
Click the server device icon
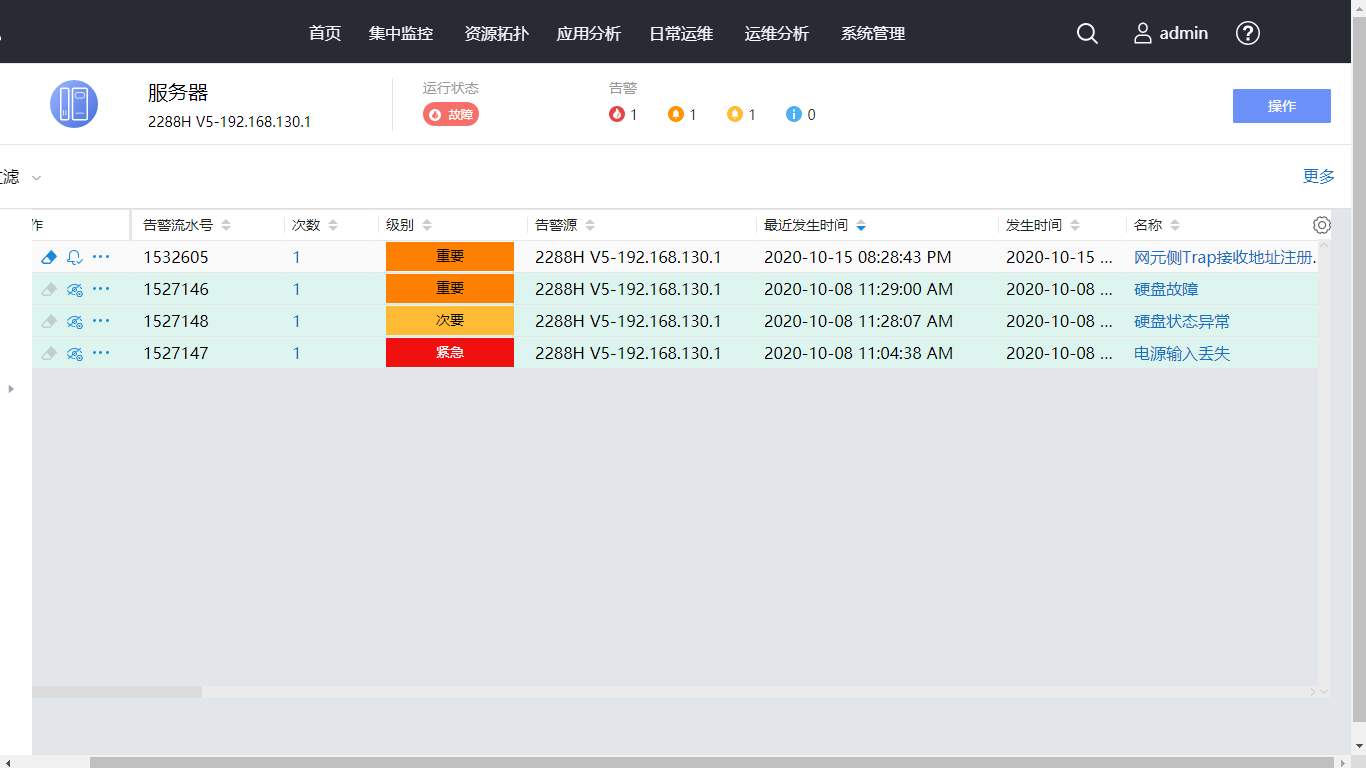tap(74, 104)
